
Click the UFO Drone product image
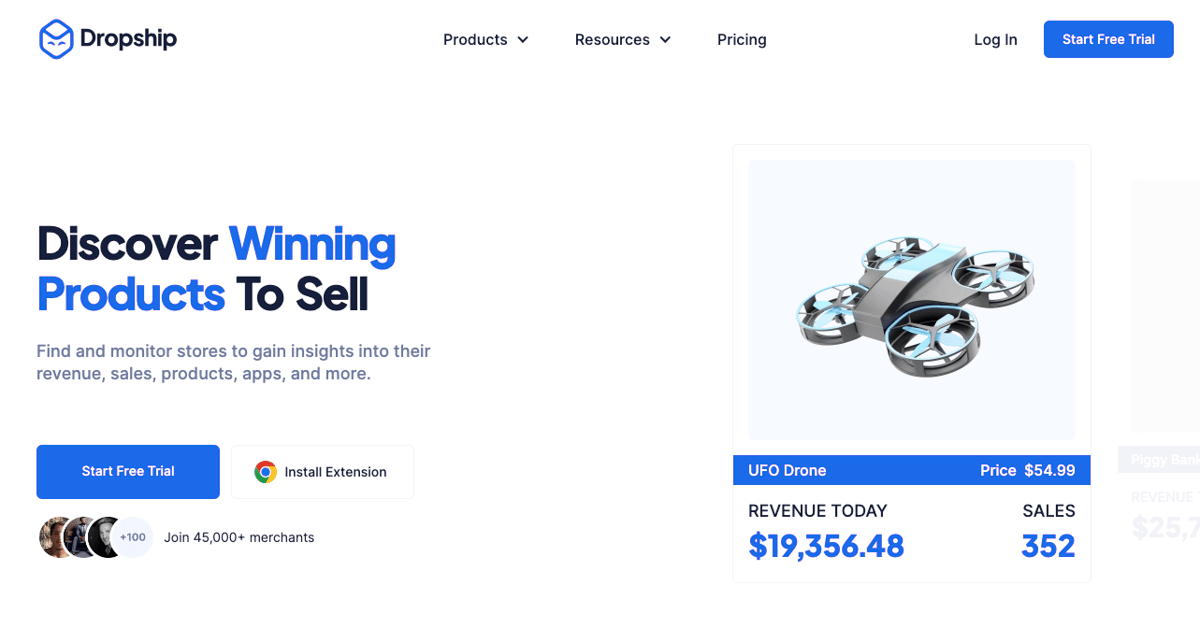(x=912, y=300)
